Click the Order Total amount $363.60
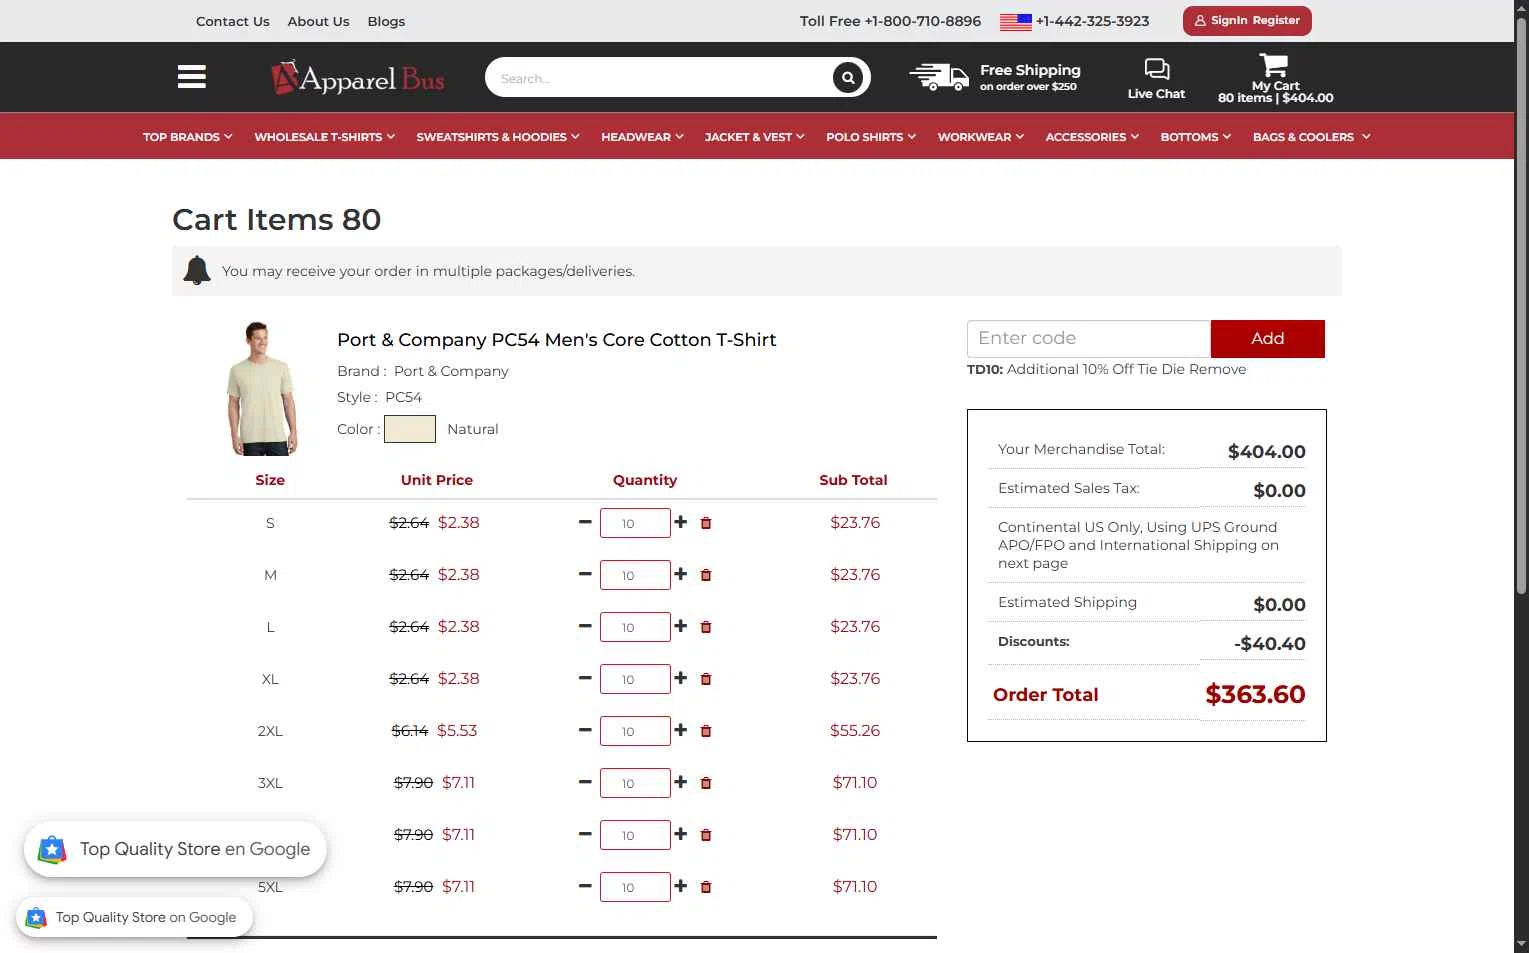Screen dimensions: 1529x953 tap(1255, 694)
